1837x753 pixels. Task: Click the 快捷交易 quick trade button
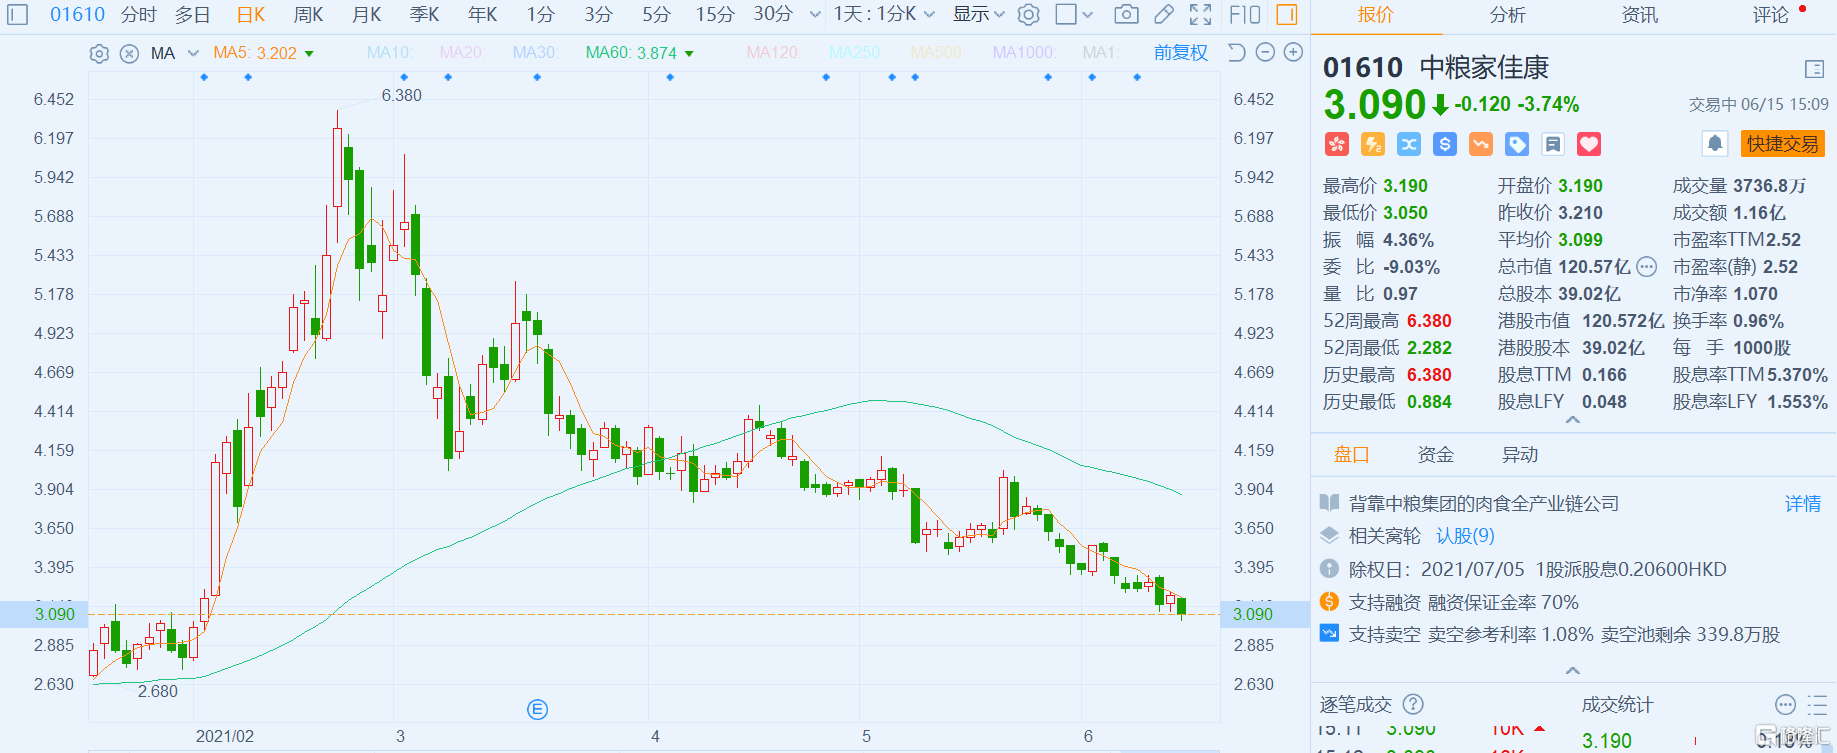click(x=1783, y=144)
